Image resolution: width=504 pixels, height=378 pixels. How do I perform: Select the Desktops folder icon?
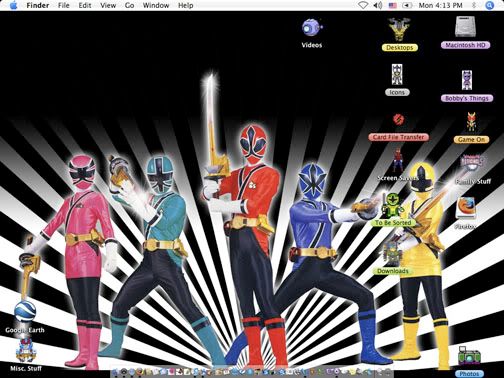(399, 29)
